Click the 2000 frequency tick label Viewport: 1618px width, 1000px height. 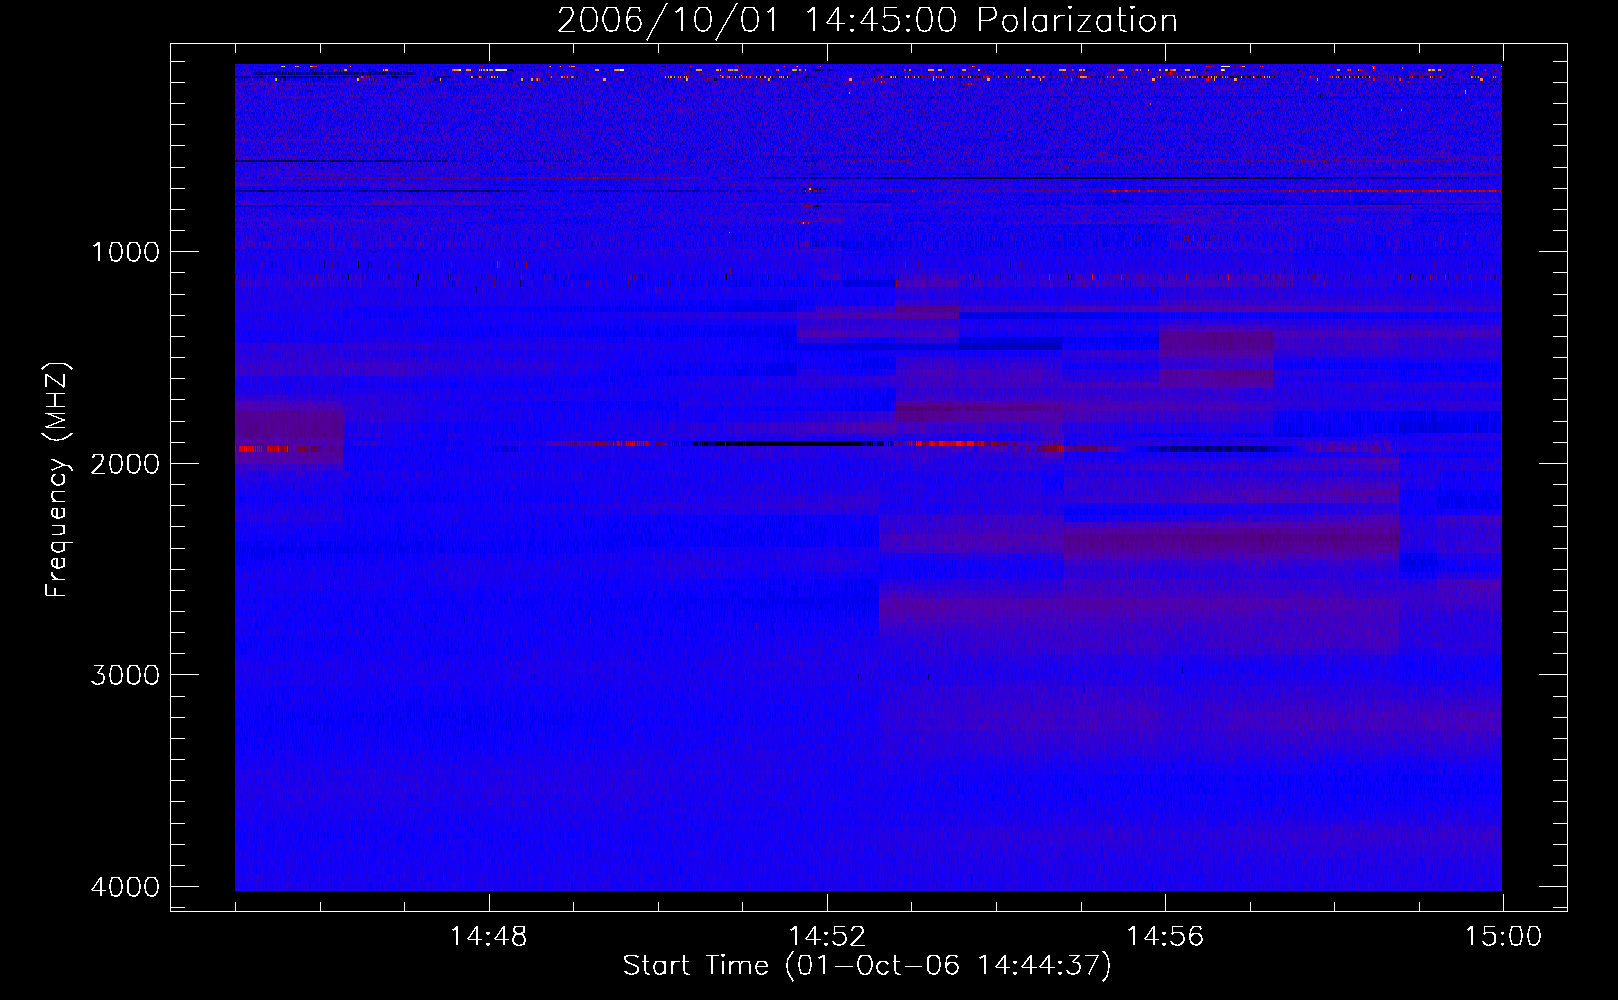tap(125, 463)
